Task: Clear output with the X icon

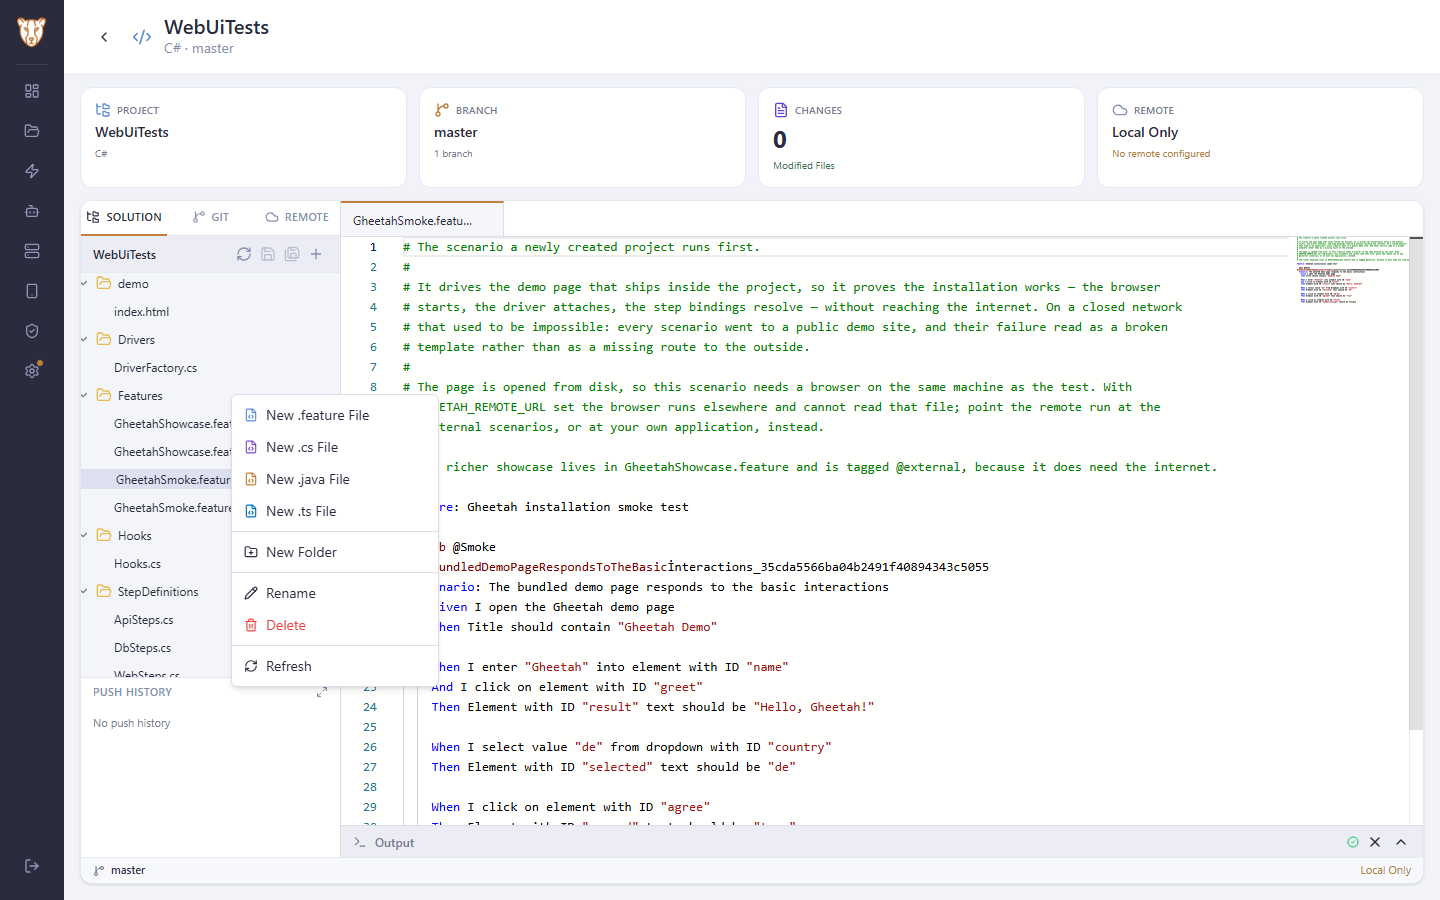Action: click(1375, 842)
